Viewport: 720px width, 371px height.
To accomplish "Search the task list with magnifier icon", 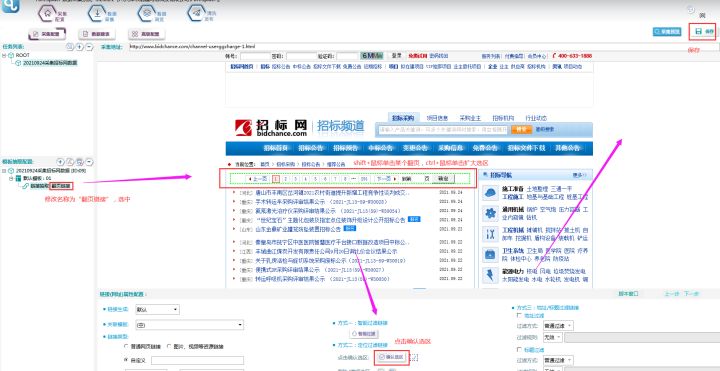I will click(69, 47).
